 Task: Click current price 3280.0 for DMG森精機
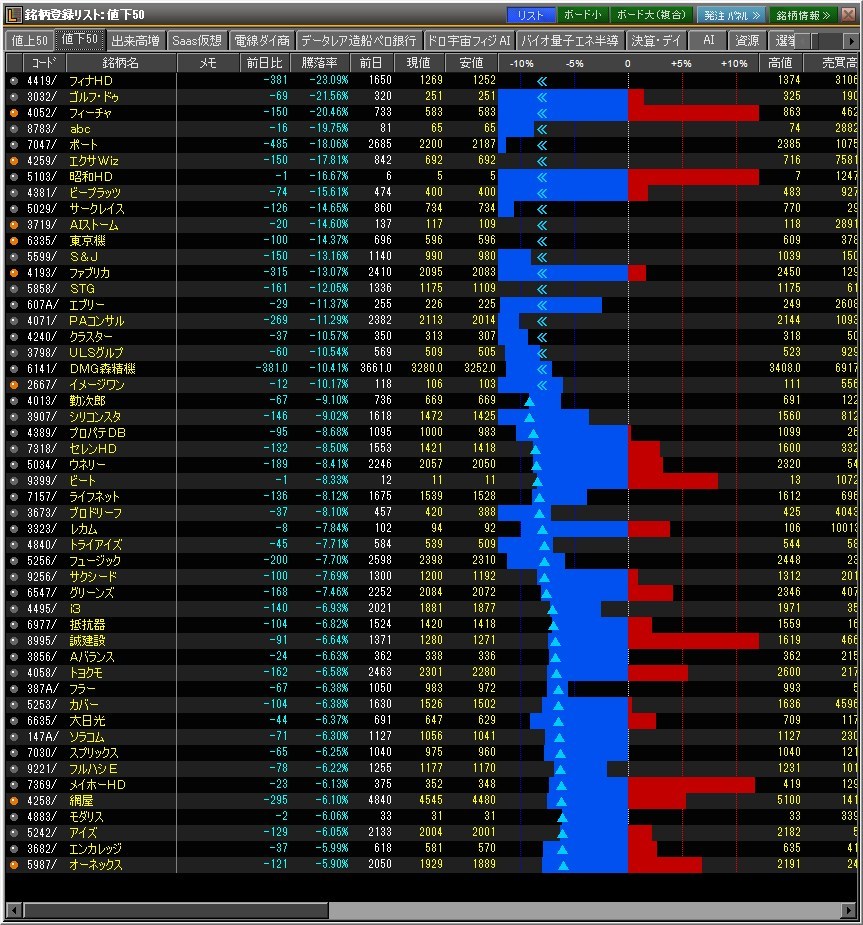pyautogui.click(x=427, y=368)
